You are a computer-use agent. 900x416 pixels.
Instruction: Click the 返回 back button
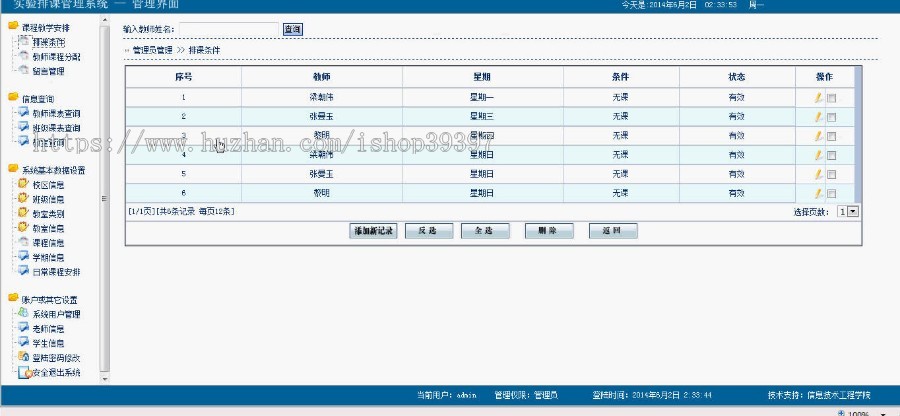tap(613, 231)
